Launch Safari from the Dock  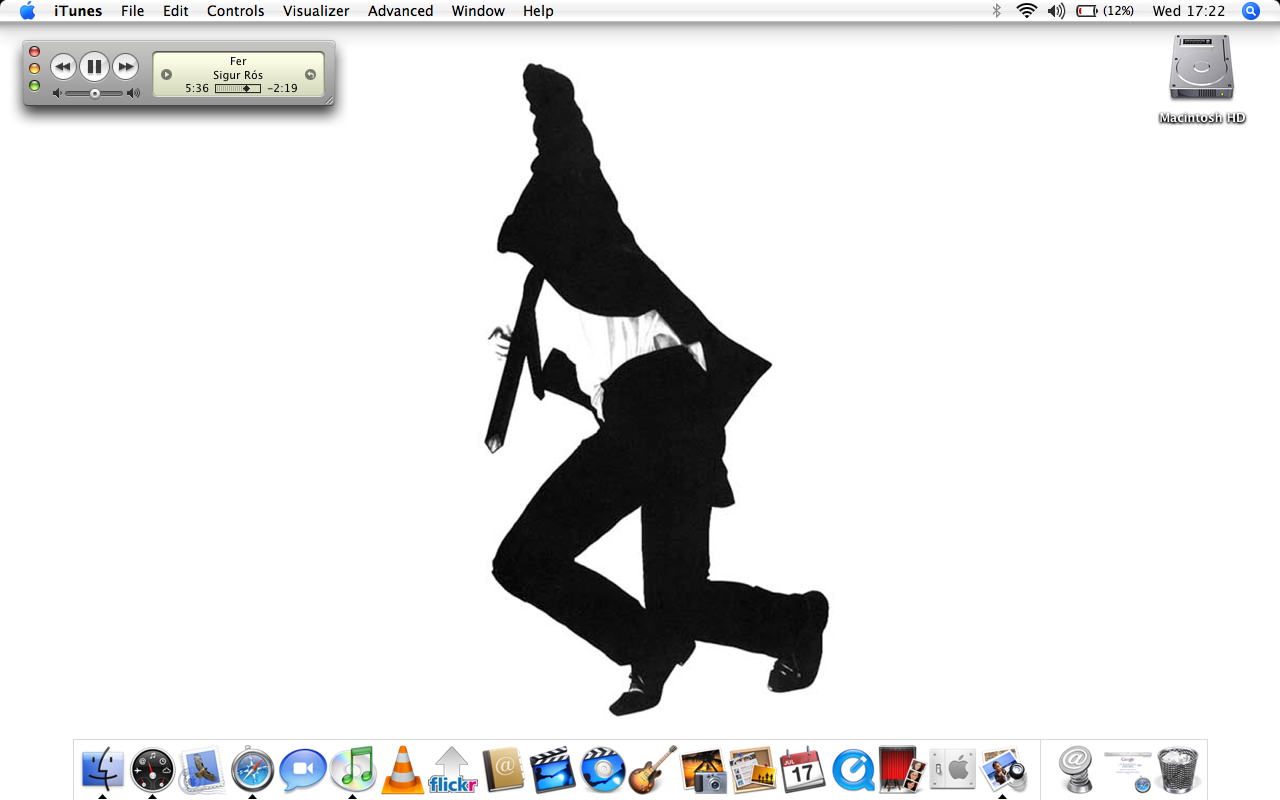click(x=252, y=770)
